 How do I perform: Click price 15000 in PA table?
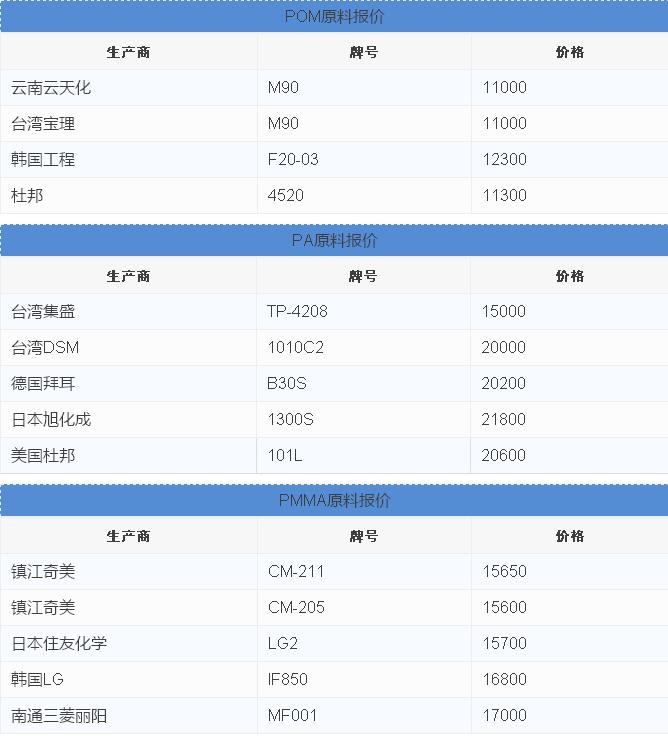(569, 311)
